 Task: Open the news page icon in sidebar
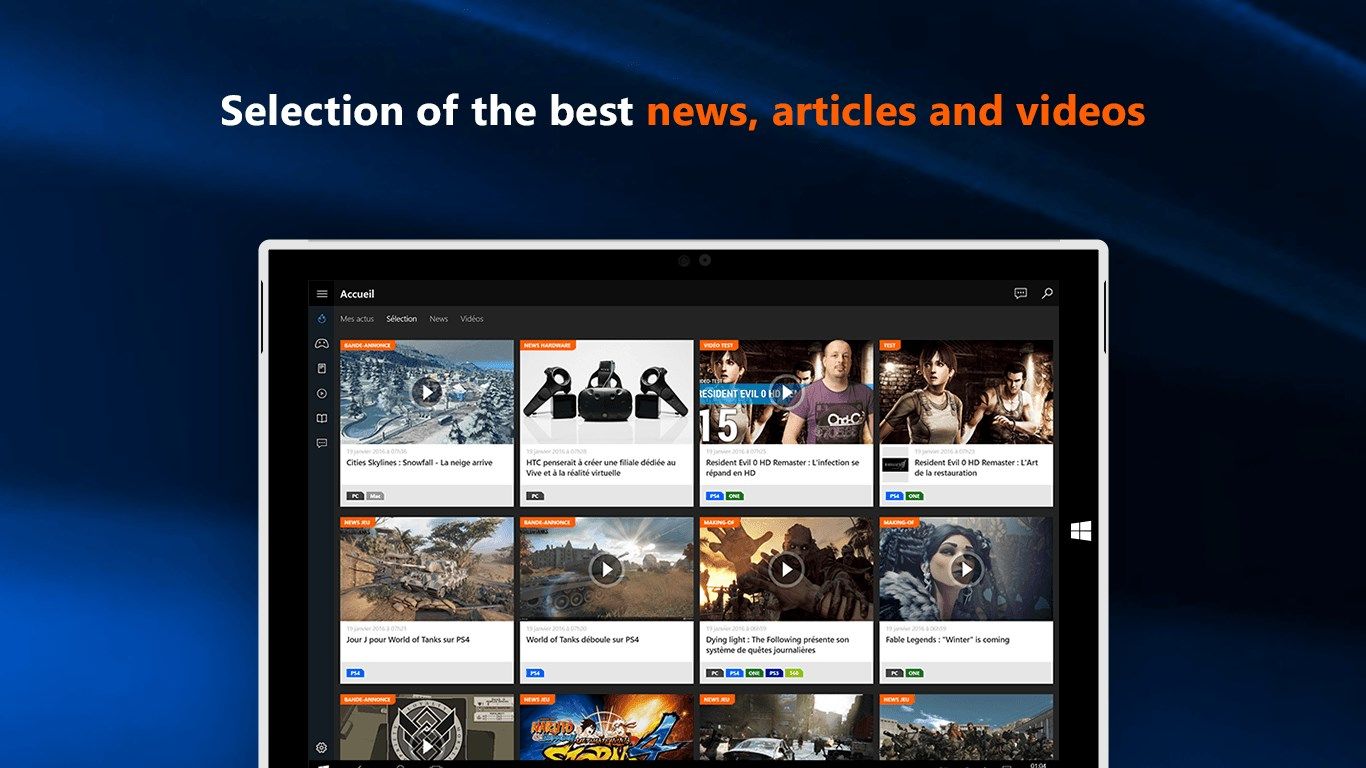pyautogui.click(x=322, y=368)
